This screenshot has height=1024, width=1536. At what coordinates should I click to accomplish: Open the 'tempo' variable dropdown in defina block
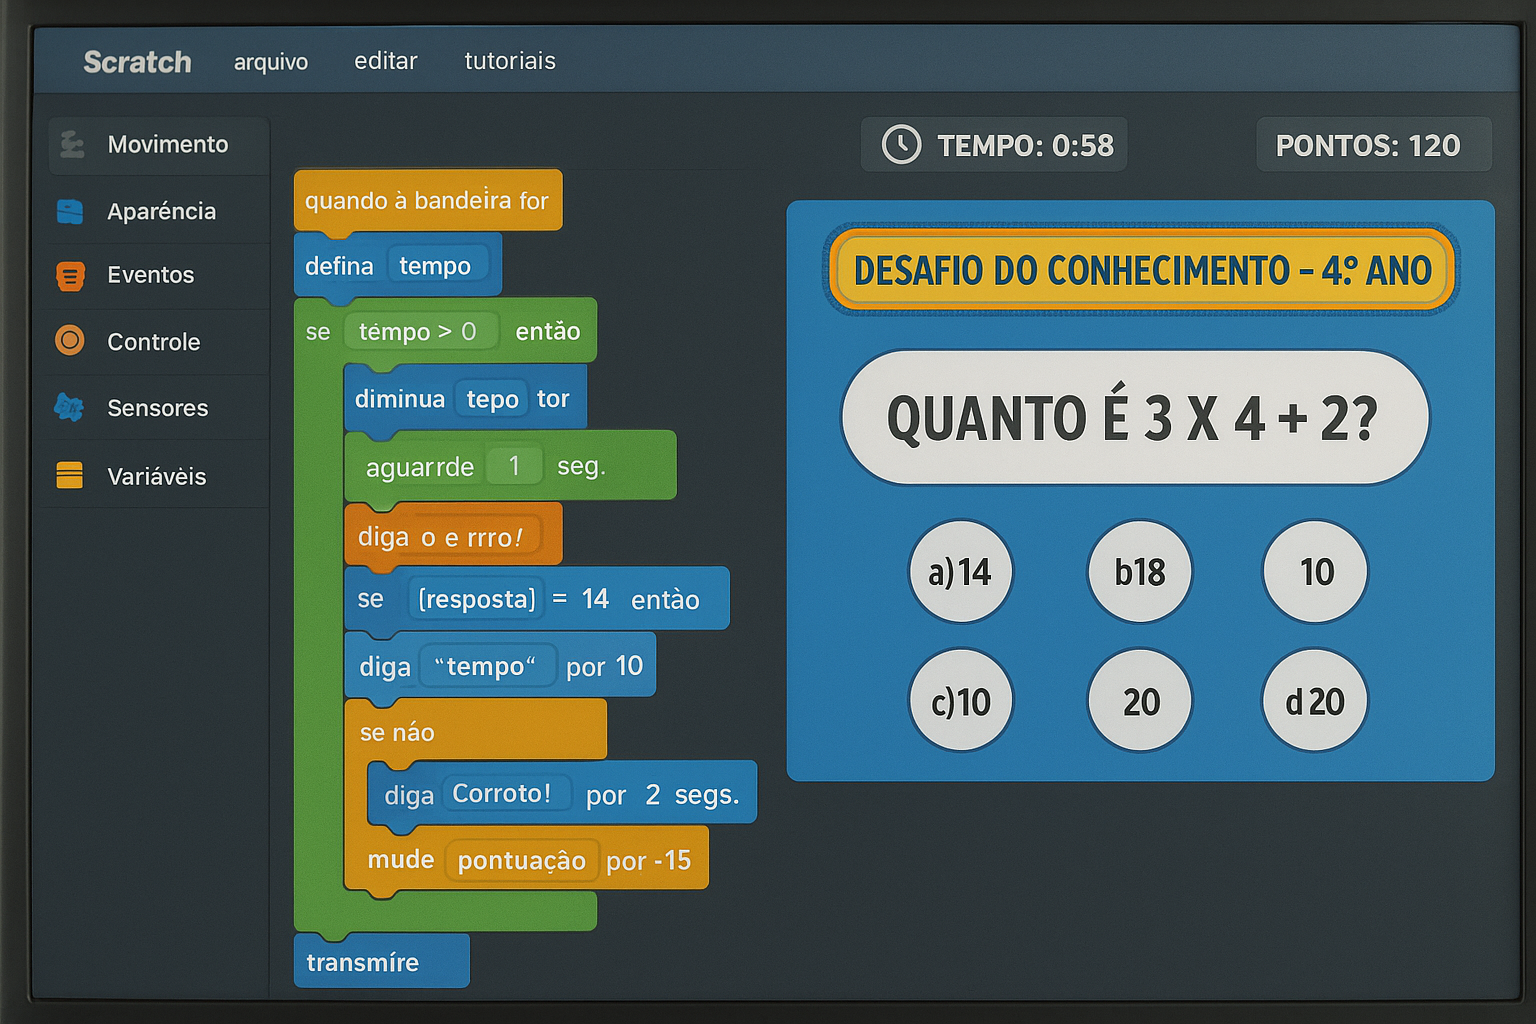[x=436, y=265]
